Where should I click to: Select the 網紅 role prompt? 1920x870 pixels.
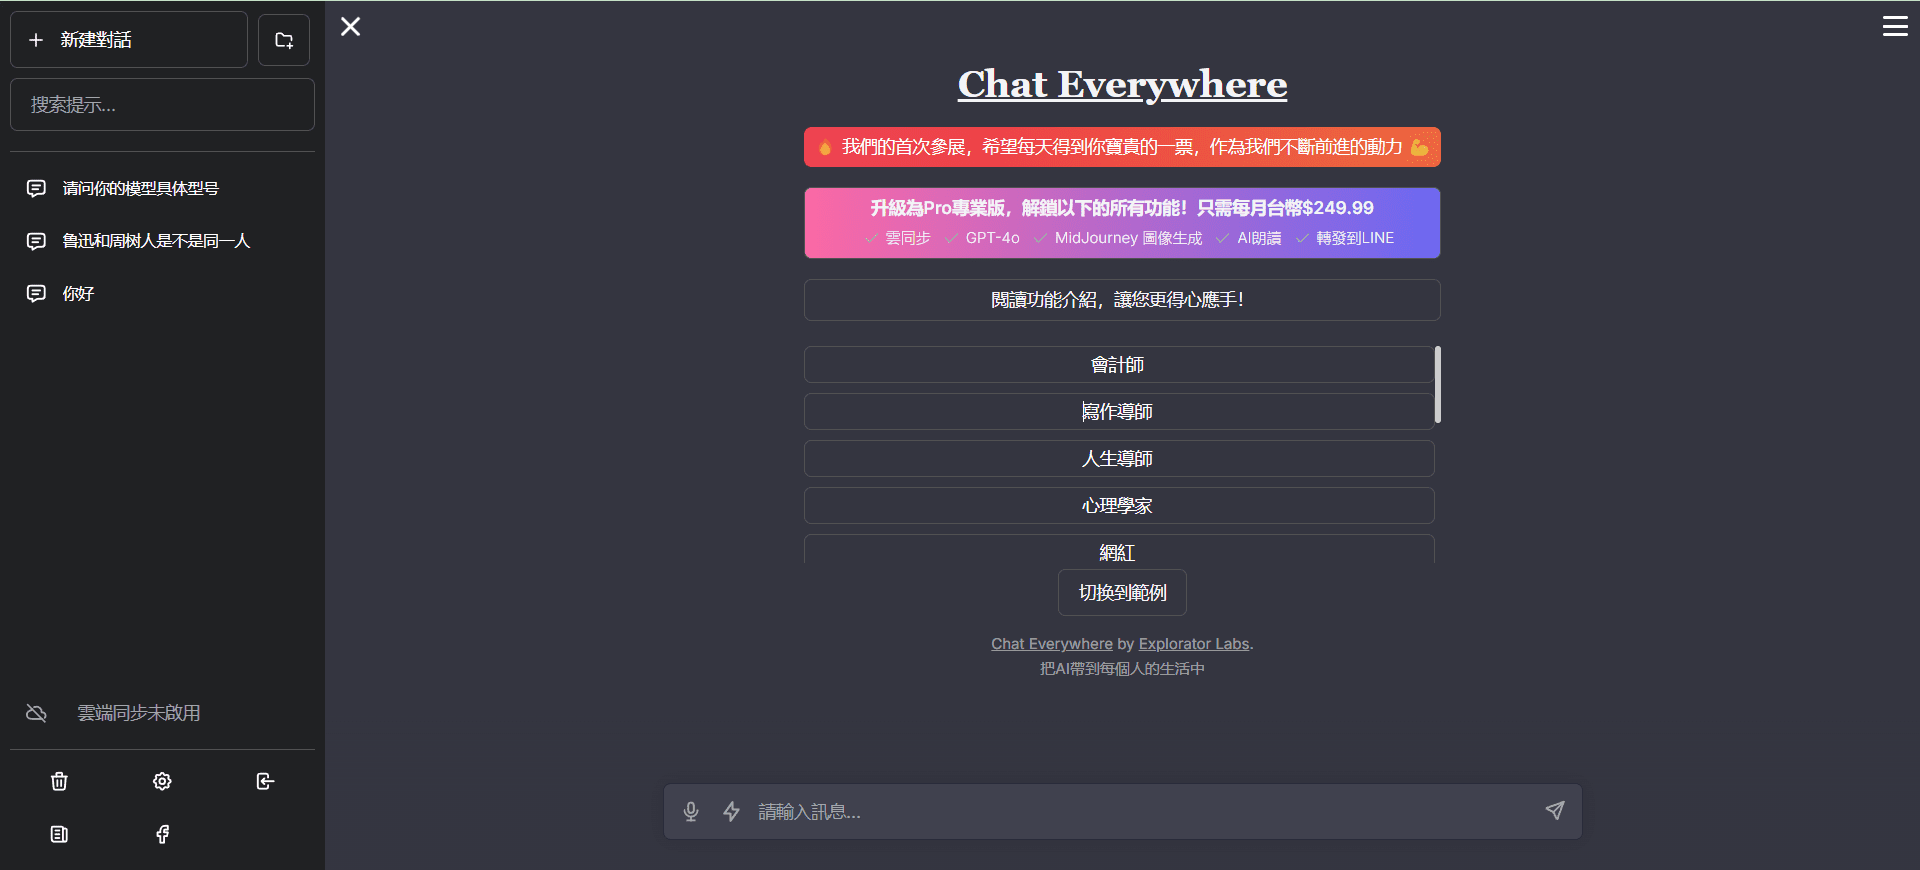[1118, 550]
